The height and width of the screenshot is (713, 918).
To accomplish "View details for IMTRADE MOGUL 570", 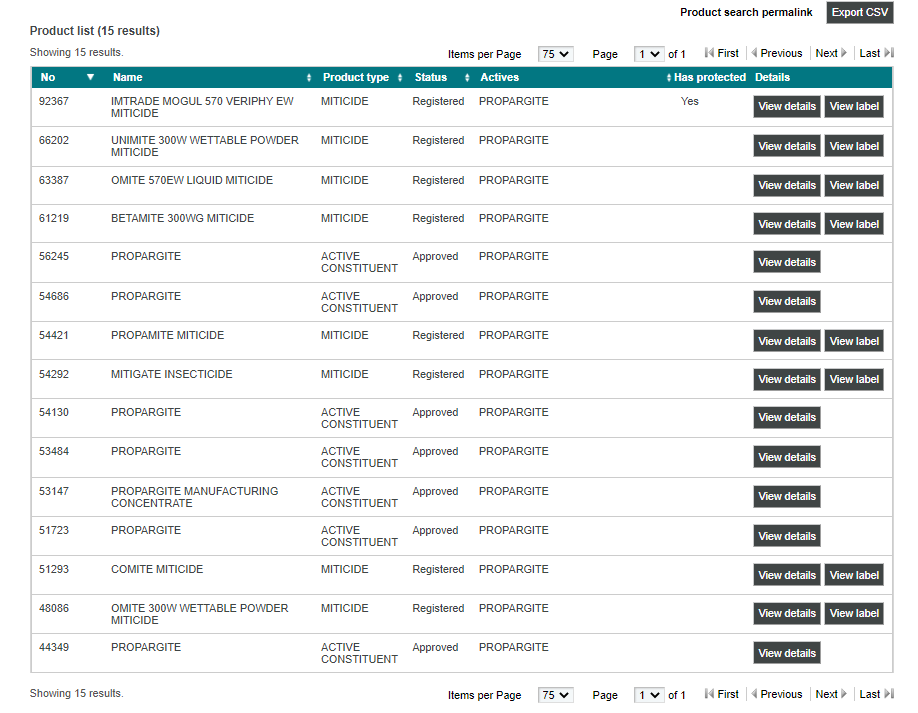I will pos(787,107).
